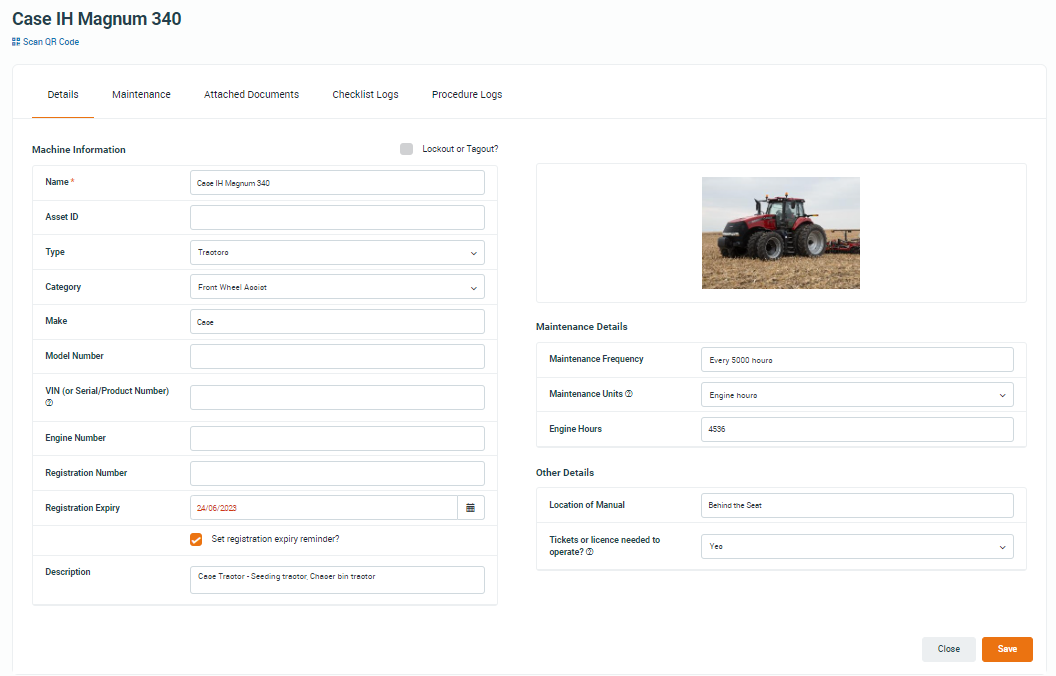
Task: Open the Registration Expiry calendar picker
Action: click(x=470, y=508)
